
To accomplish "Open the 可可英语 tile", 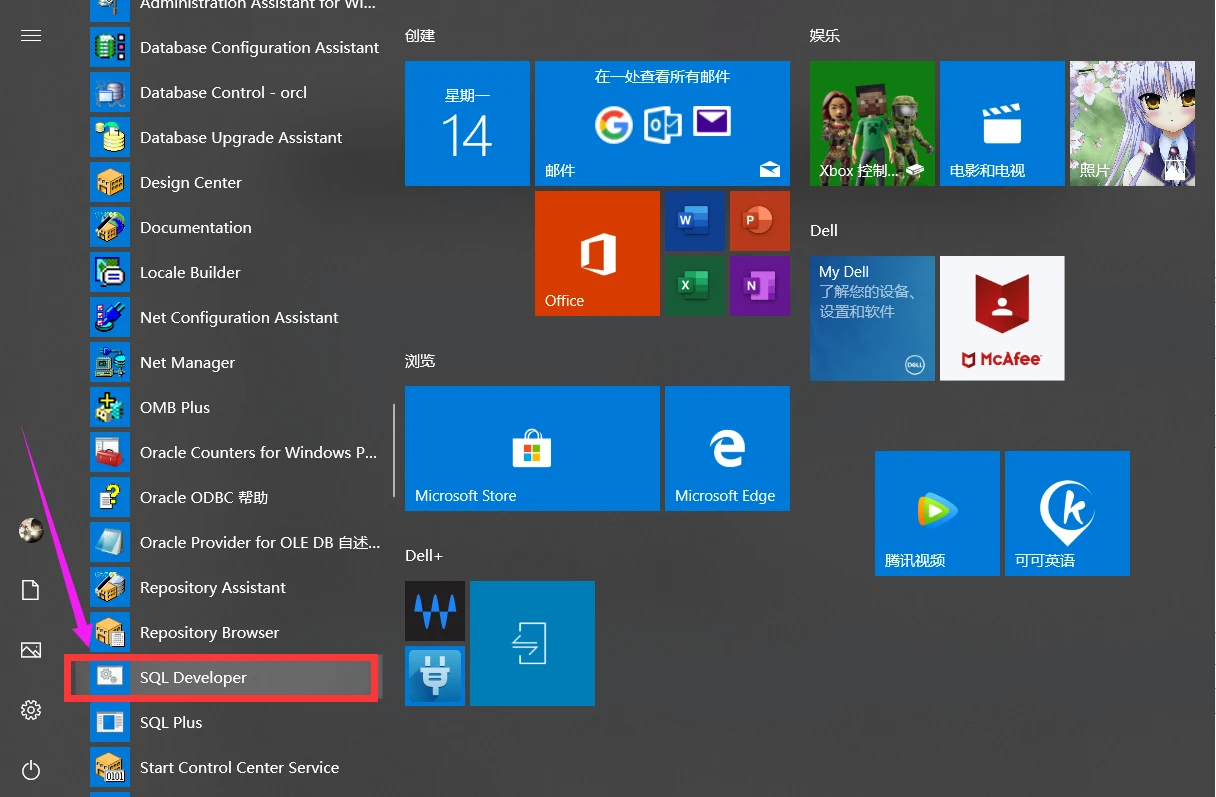I will tap(1067, 513).
